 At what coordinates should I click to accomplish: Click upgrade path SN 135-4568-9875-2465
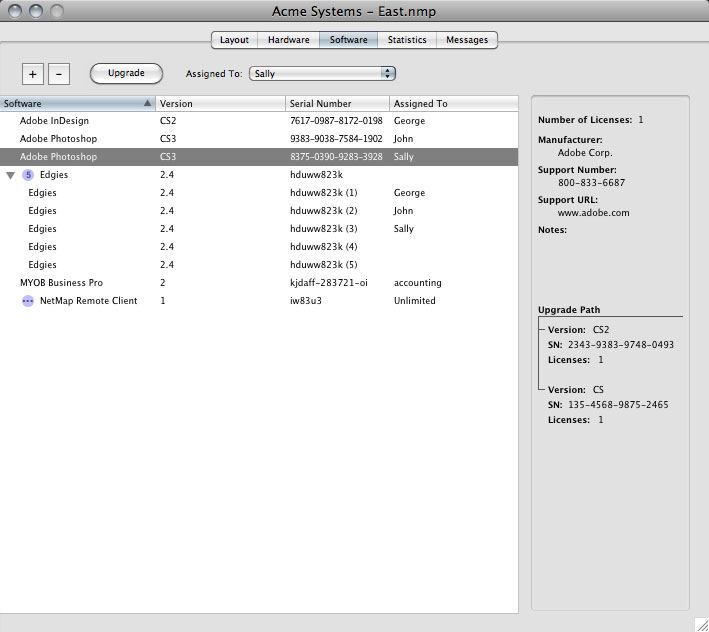618,405
